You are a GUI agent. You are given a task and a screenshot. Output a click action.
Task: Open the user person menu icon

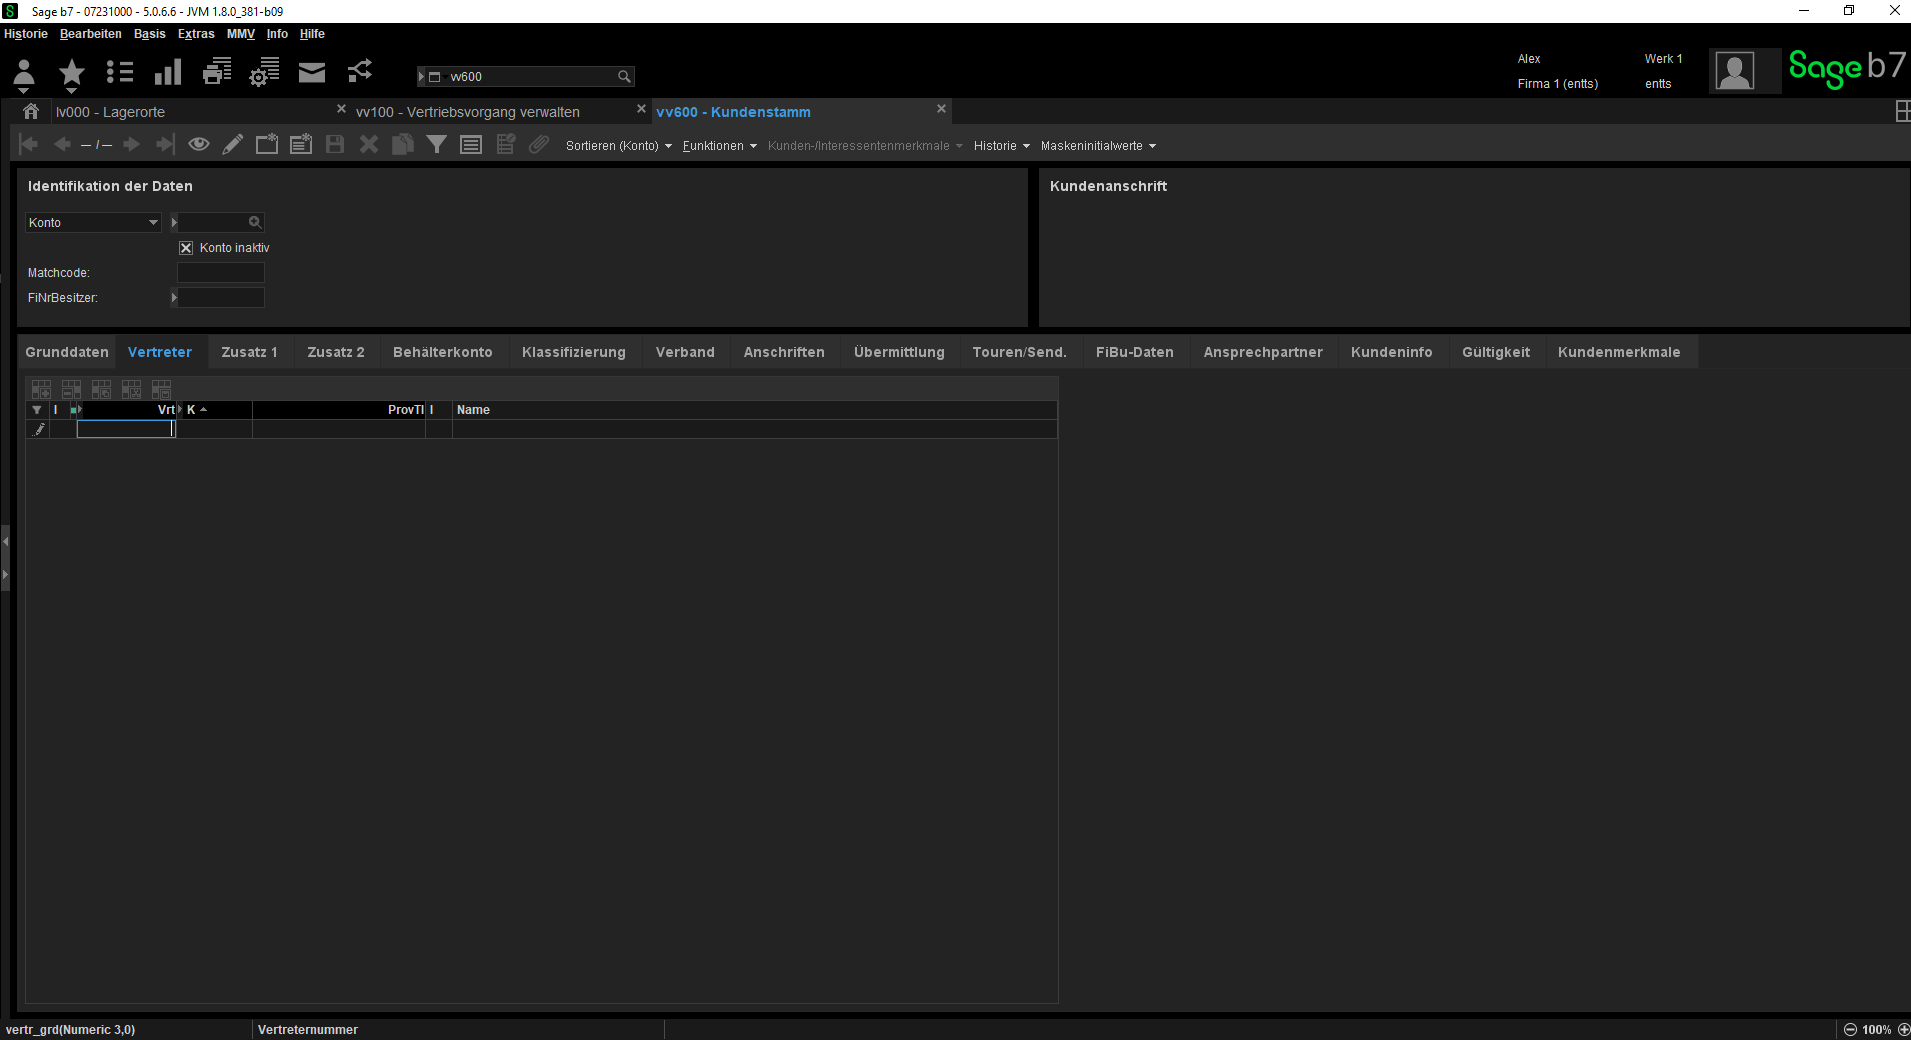24,74
